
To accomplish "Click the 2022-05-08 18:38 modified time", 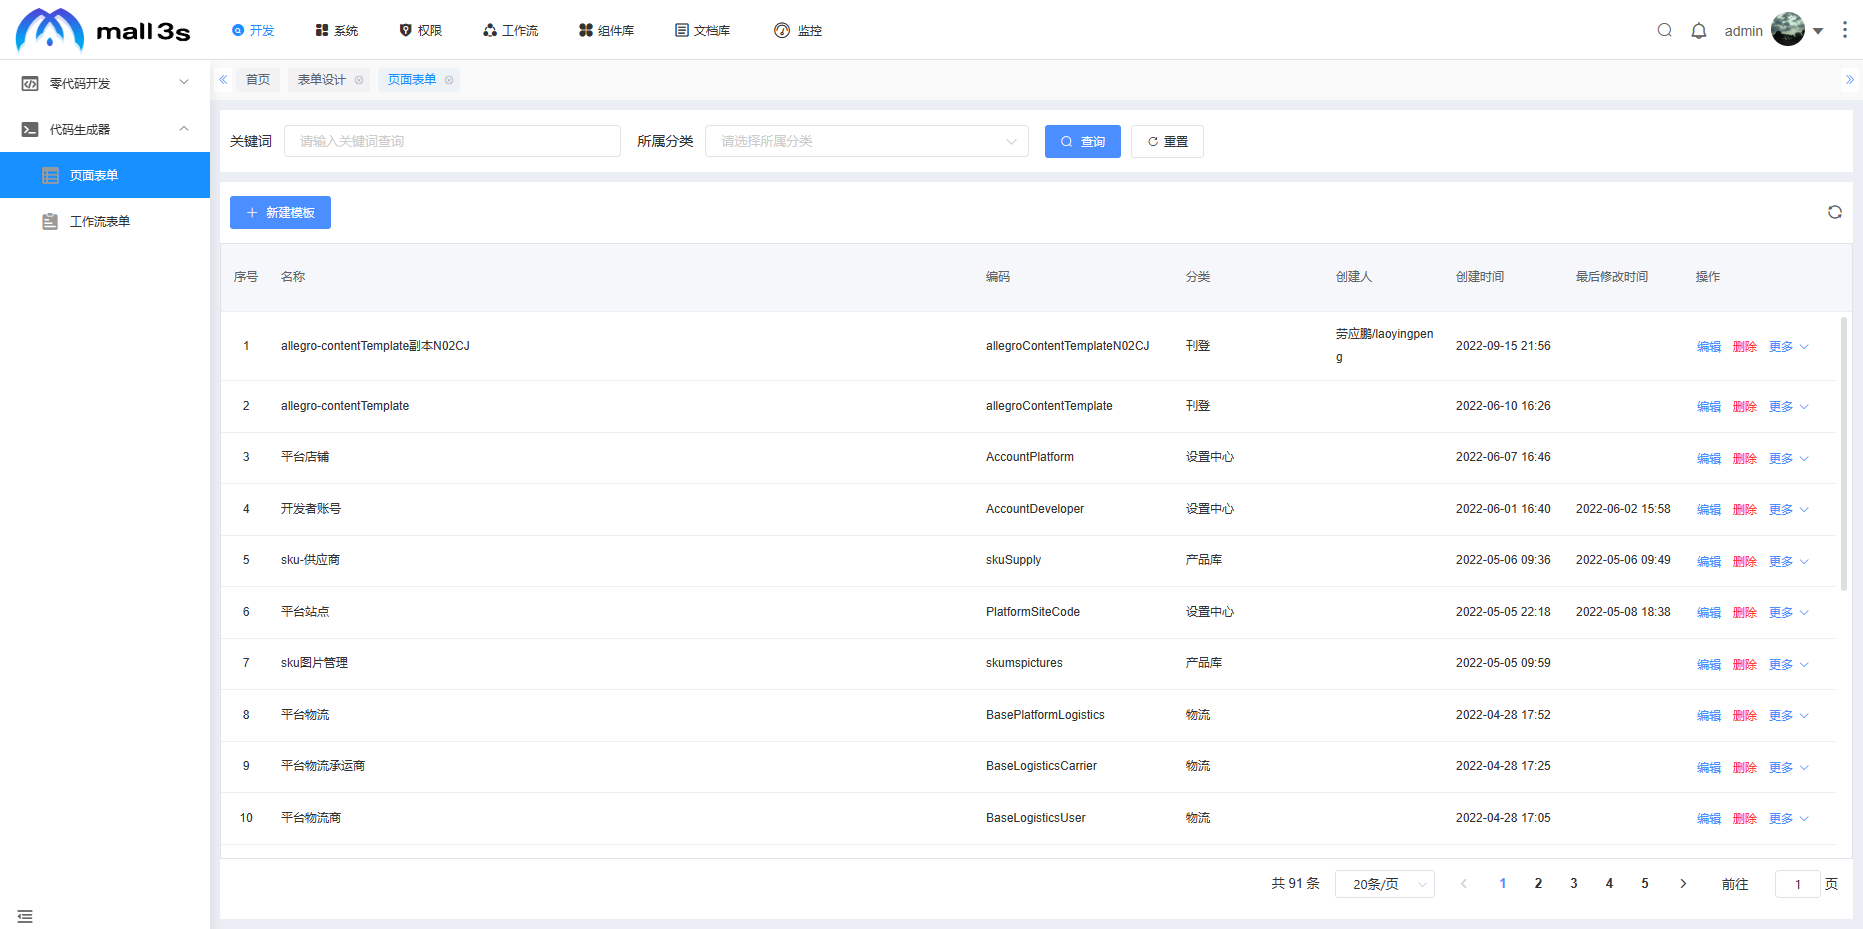I will pyautogui.click(x=1623, y=612).
